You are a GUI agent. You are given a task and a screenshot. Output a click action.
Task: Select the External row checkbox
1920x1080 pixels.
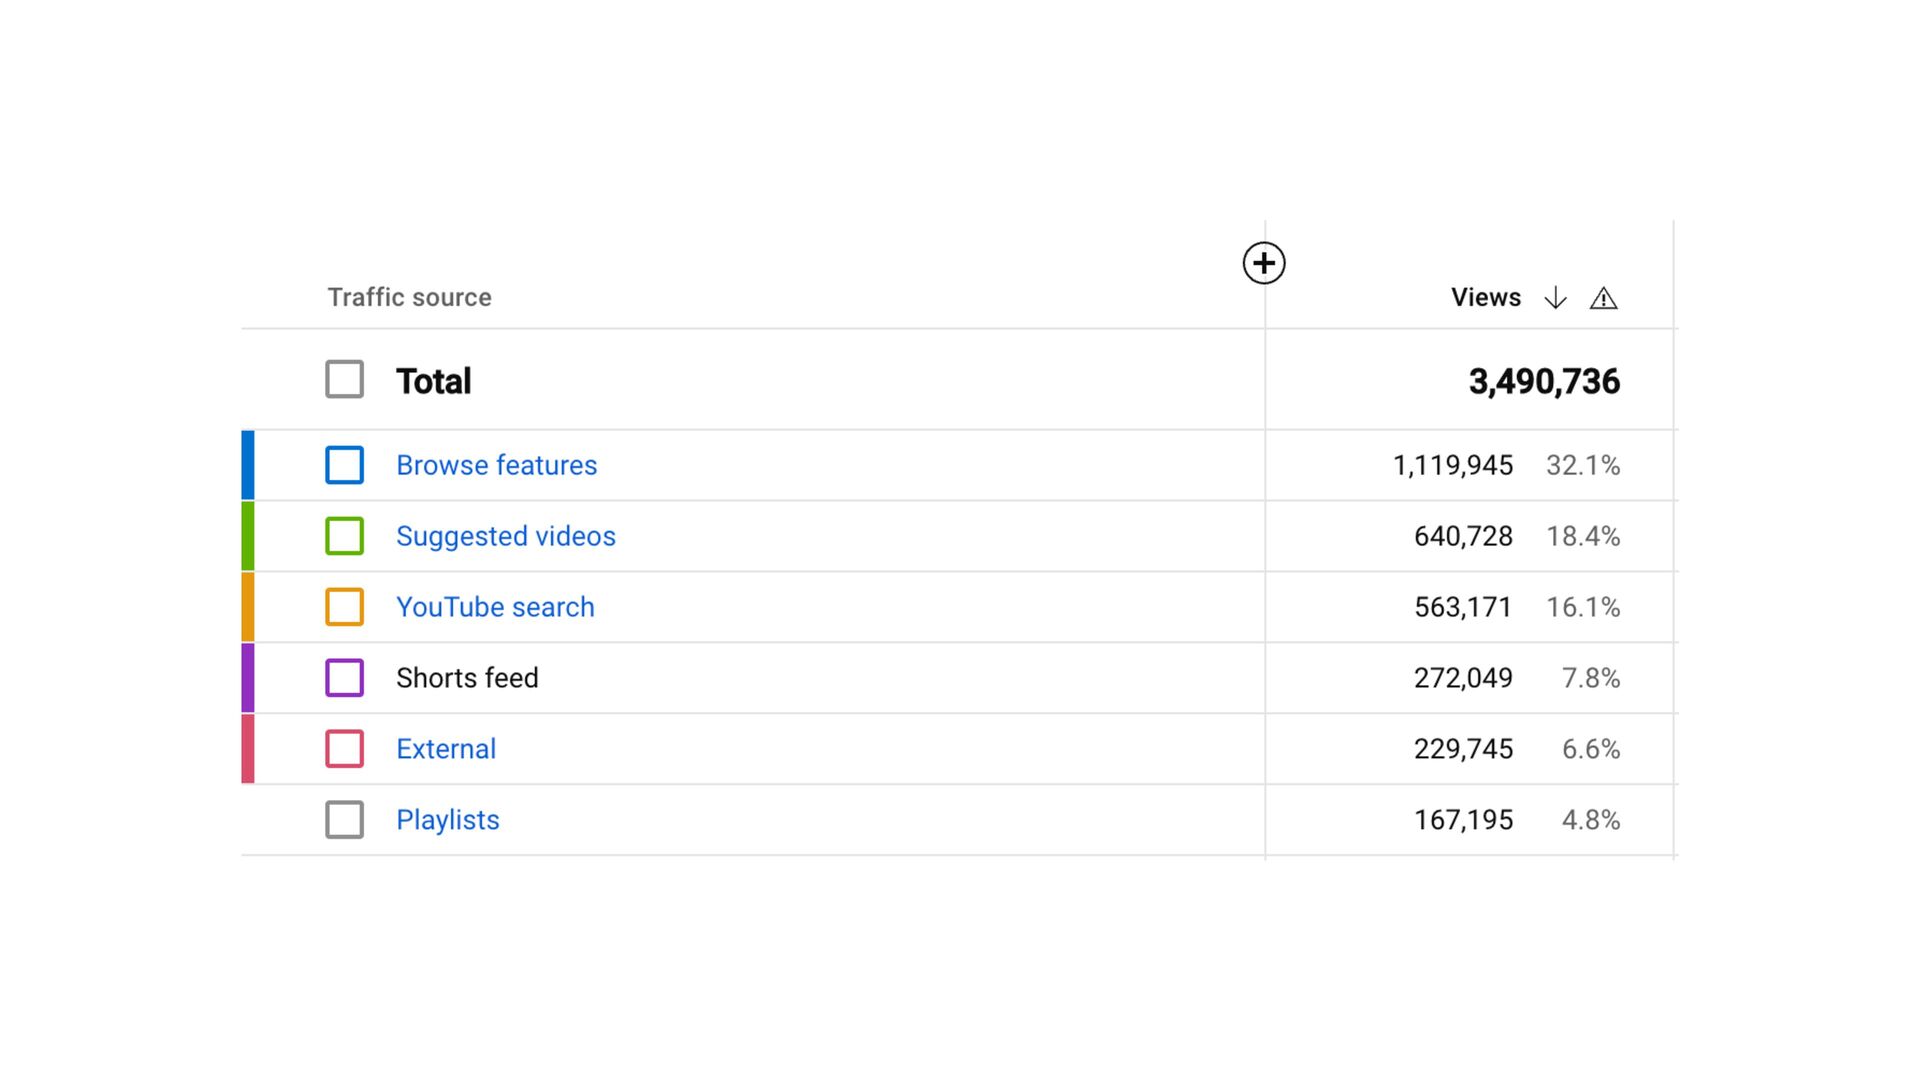344,749
